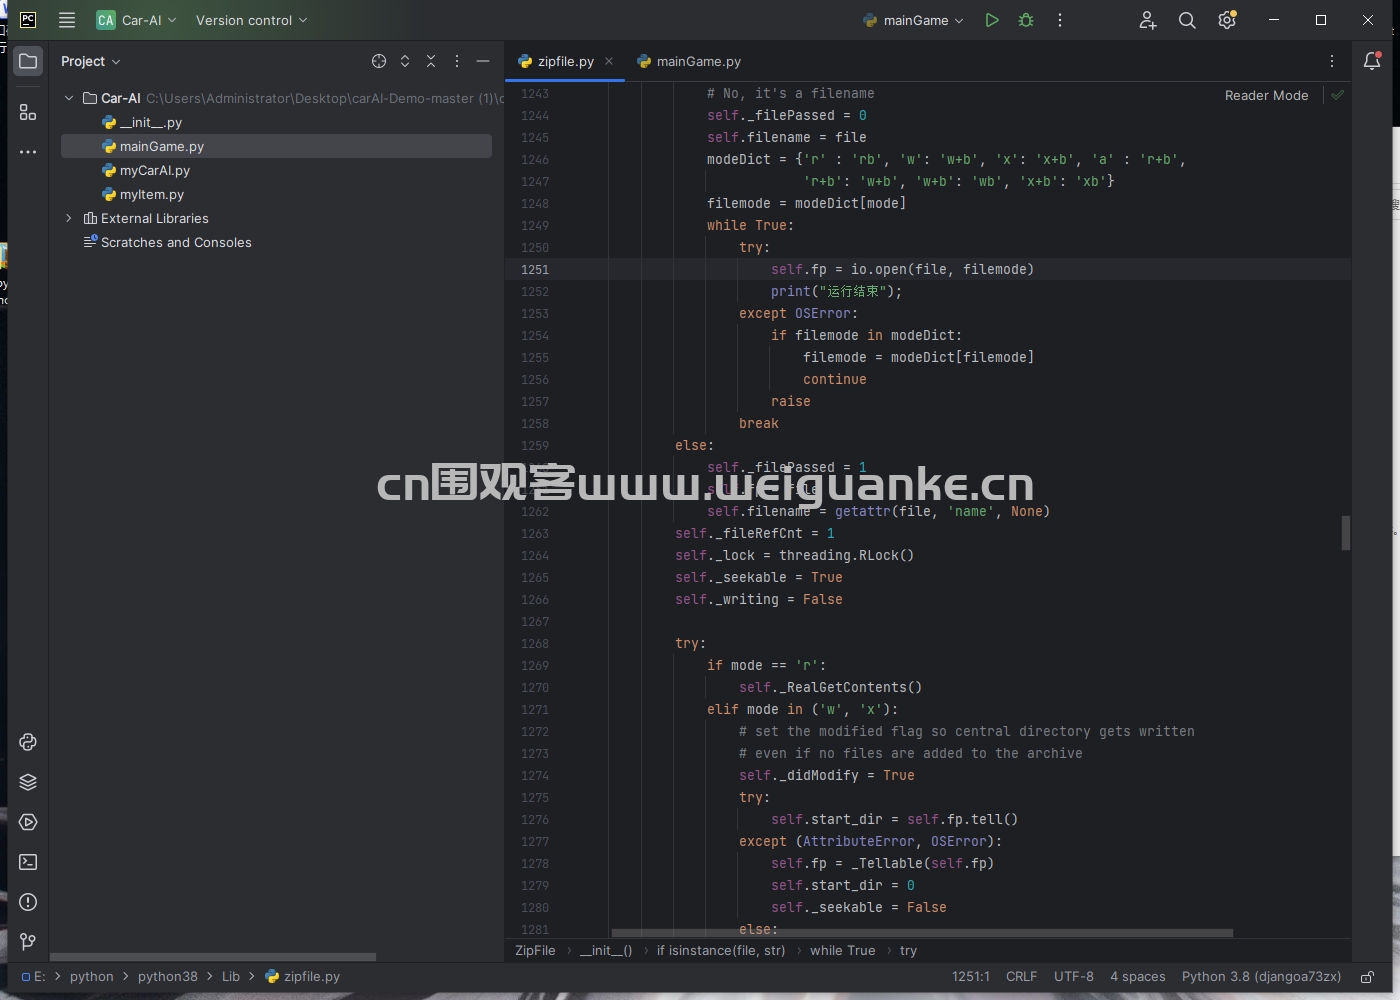This screenshot has height=1000, width=1400.
Task: Click code line with io.open
Action: pyautogui.click(x=902, y=269)
